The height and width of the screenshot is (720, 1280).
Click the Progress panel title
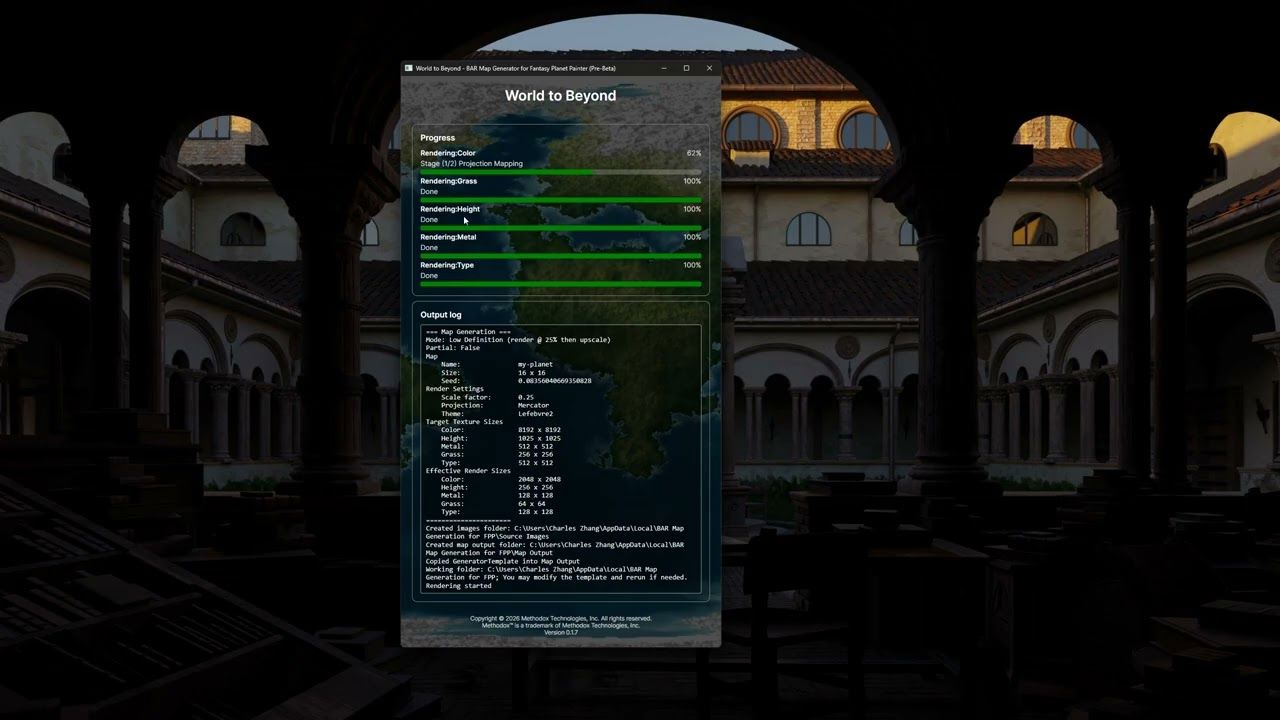(x=438, y=138)
